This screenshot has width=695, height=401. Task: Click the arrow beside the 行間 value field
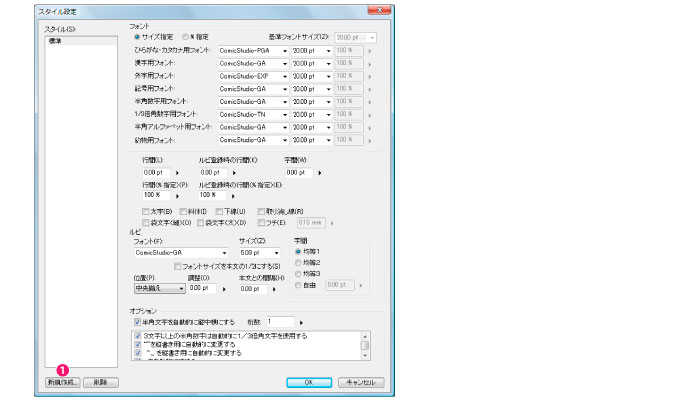177,173
